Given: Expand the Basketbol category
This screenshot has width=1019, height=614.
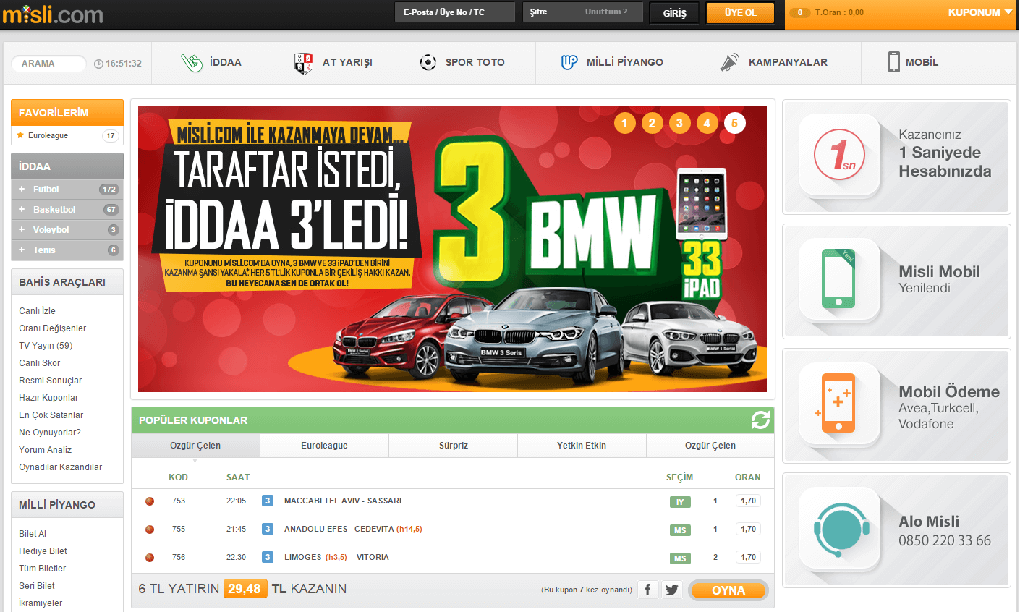Looking at the screenshot, I should 53,210.
